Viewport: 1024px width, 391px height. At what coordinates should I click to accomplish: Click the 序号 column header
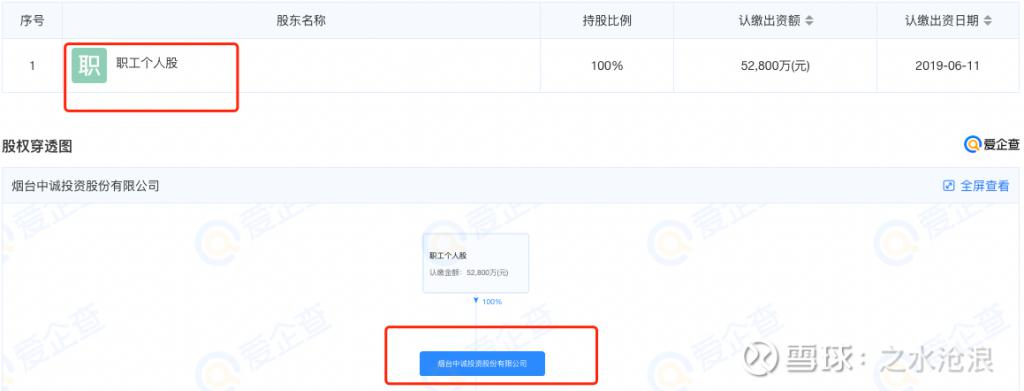pyautogui.click(x=32, y=20)
